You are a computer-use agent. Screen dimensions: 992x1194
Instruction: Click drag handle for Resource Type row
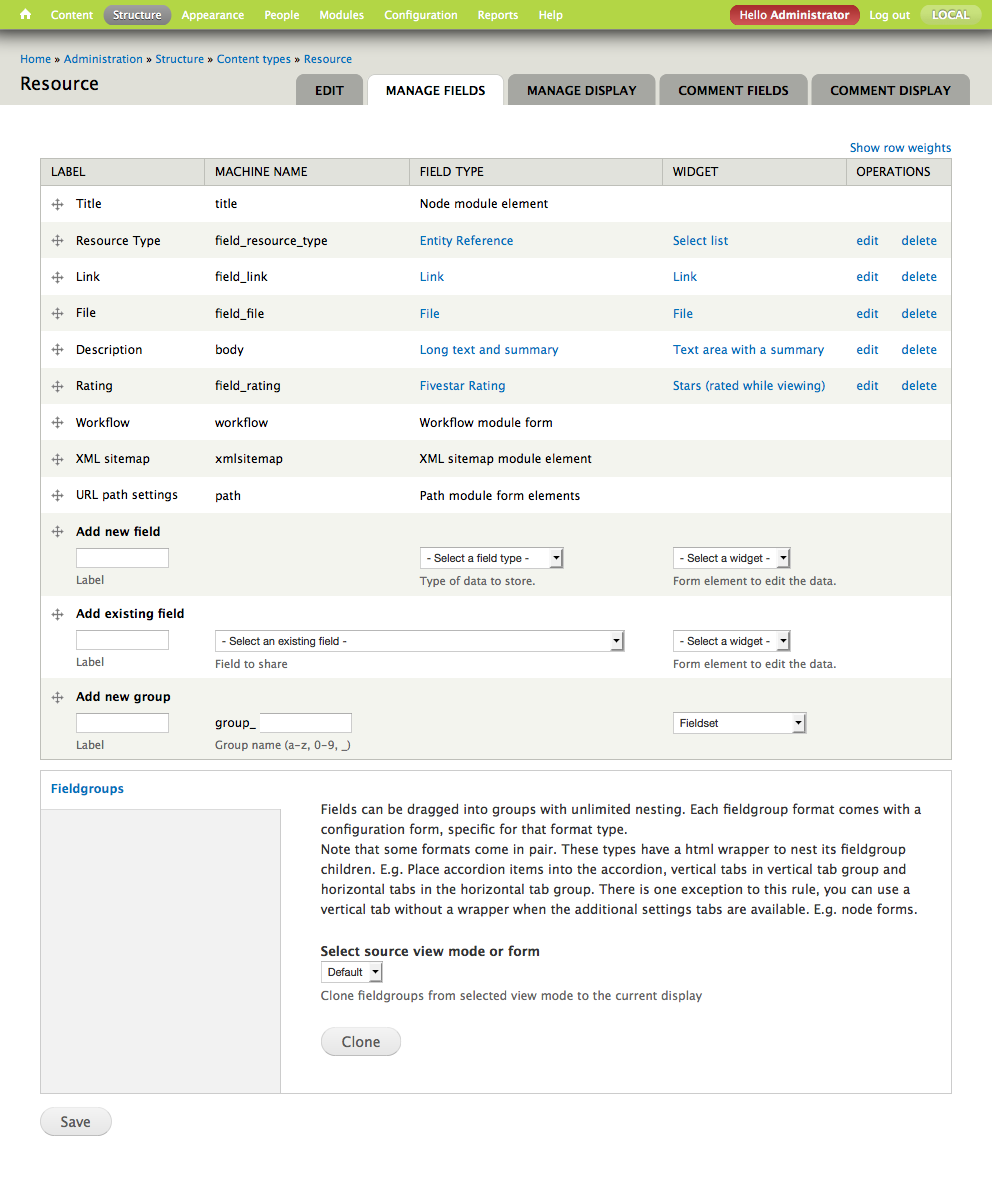(x=58, y=241)
